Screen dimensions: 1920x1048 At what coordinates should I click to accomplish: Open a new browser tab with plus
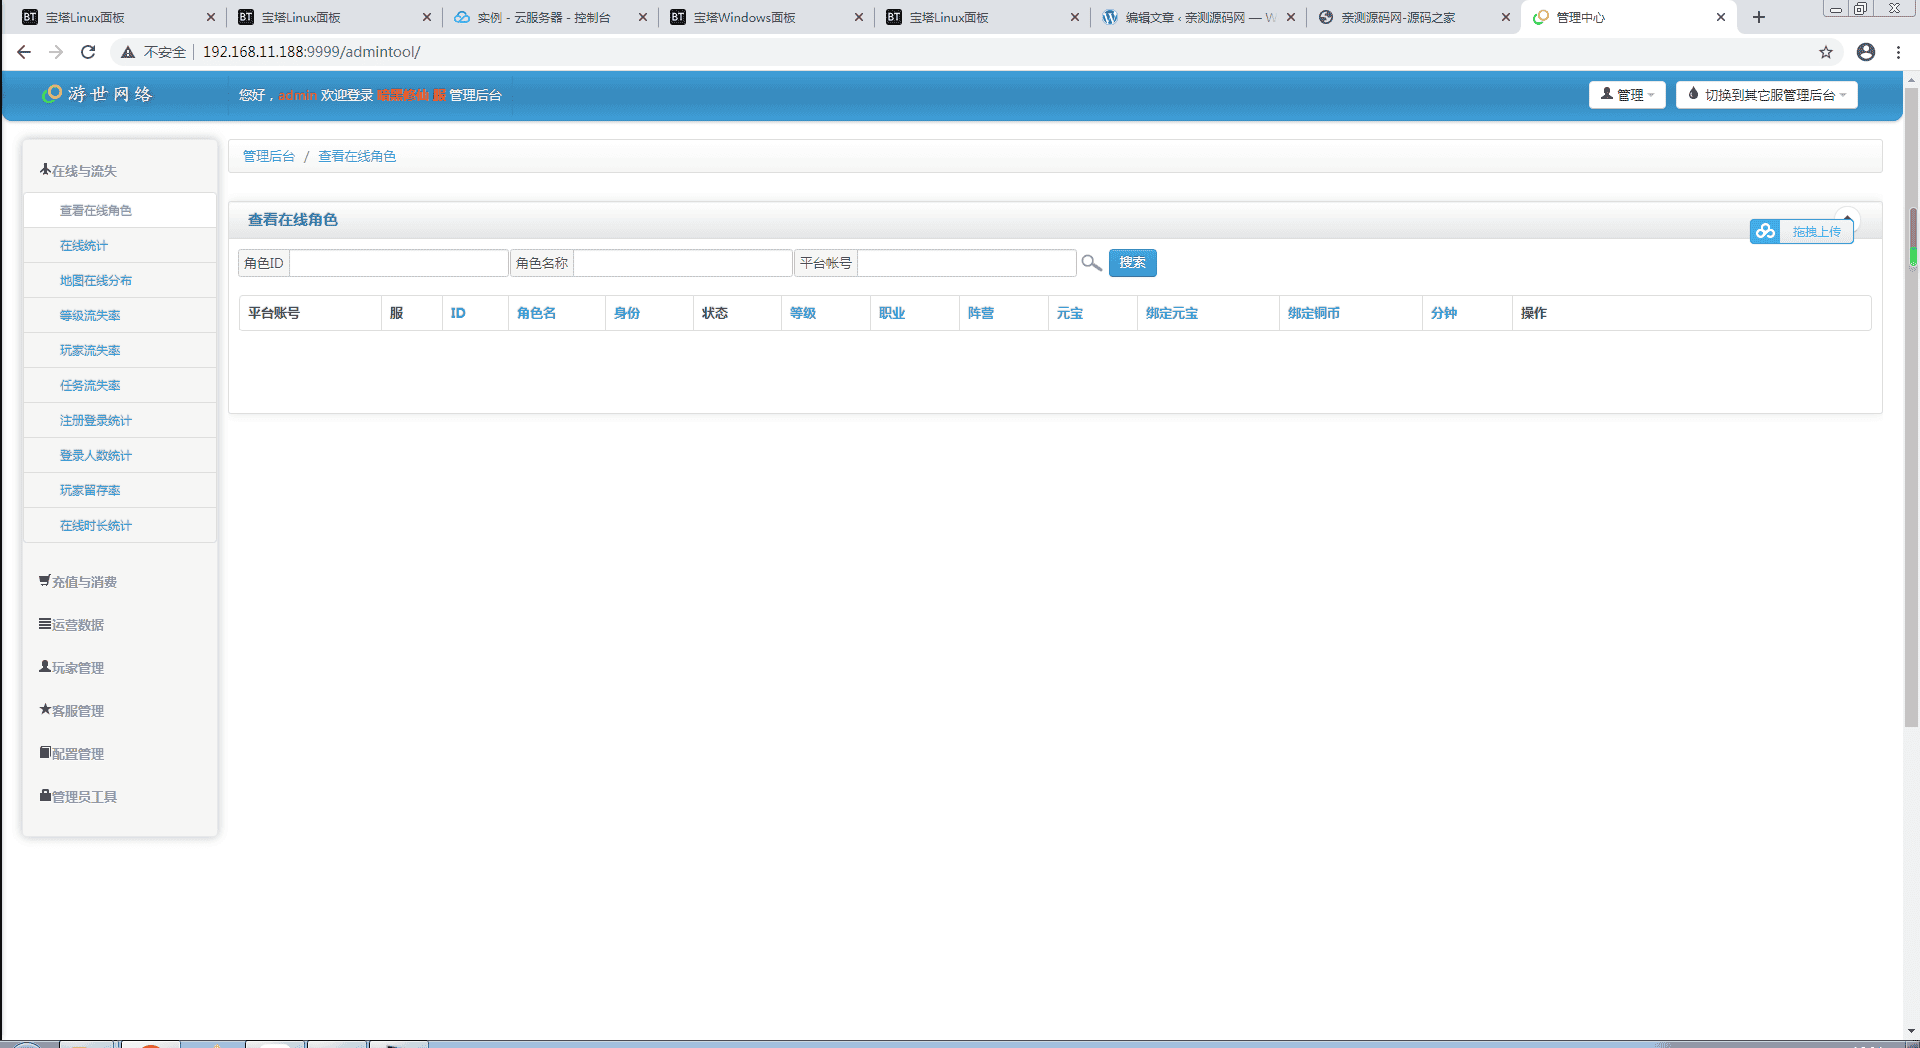click(x=1759, y=17)
